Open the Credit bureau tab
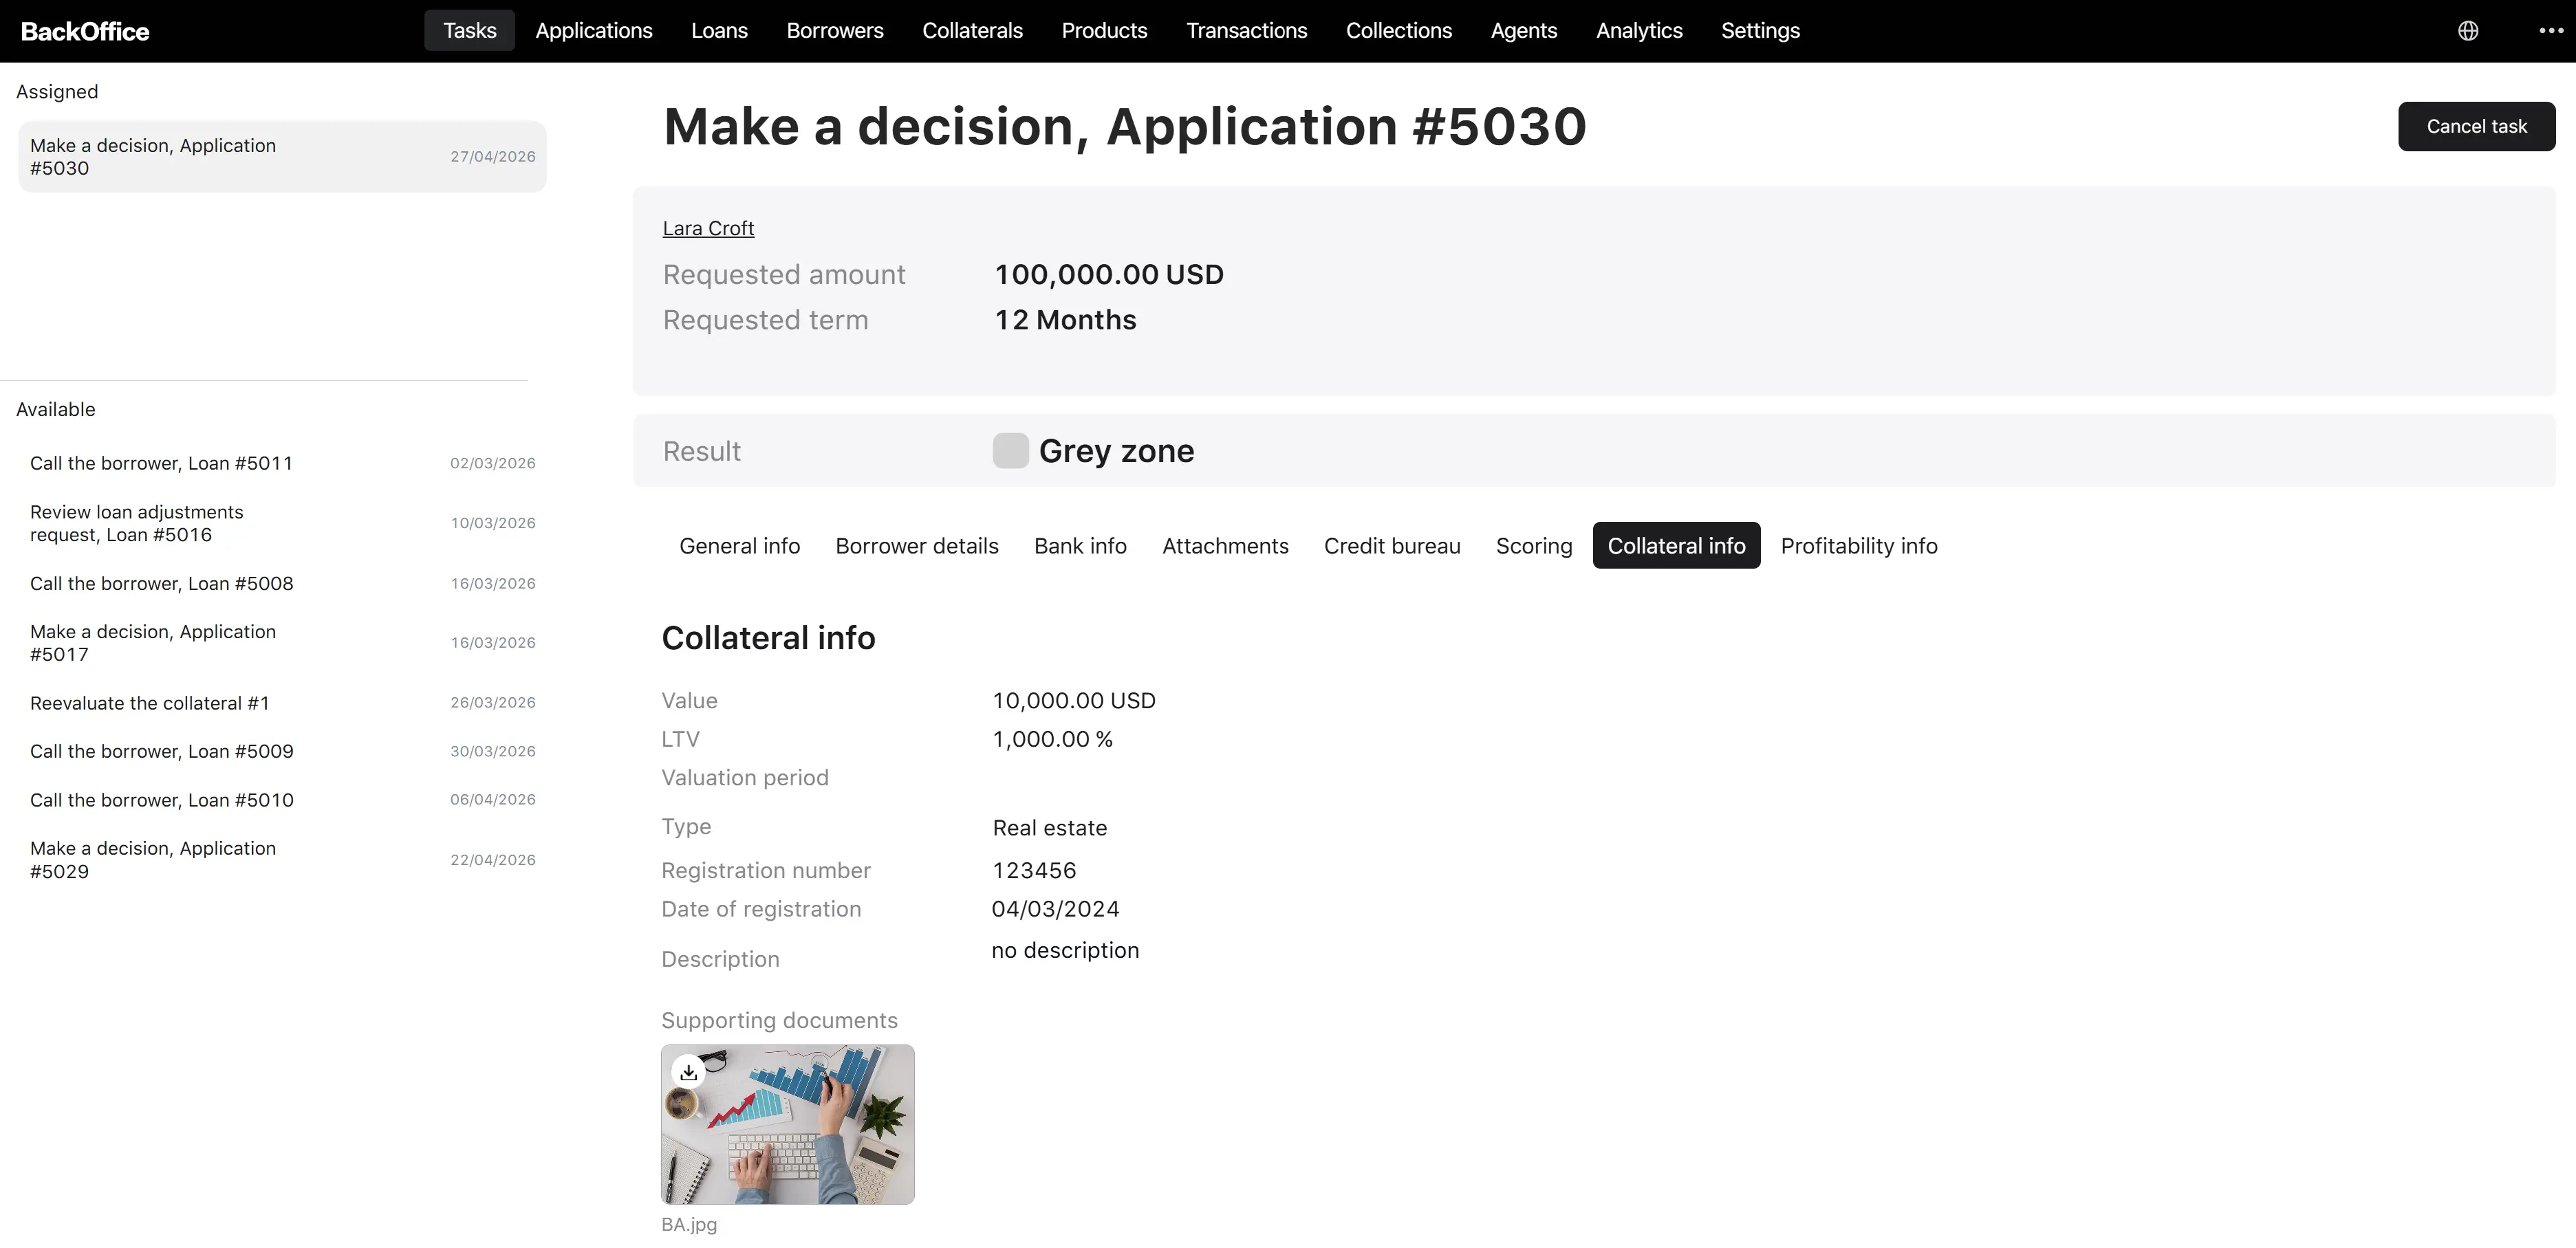 click(x=1392, y=546)
